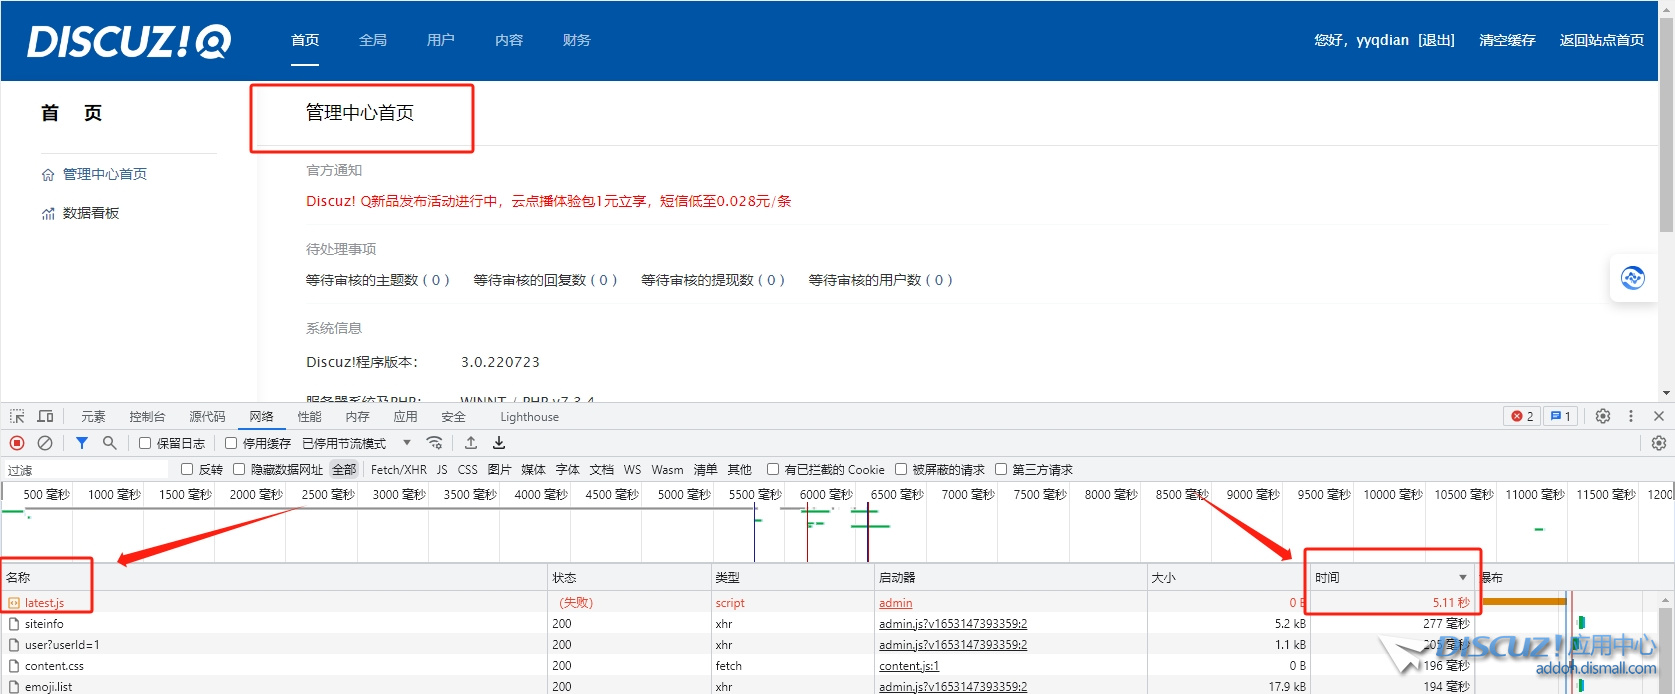
Task: Expand the 已停用节流模式 throttling dropdown
Action: pyautogui.click(x=407, y=443)
